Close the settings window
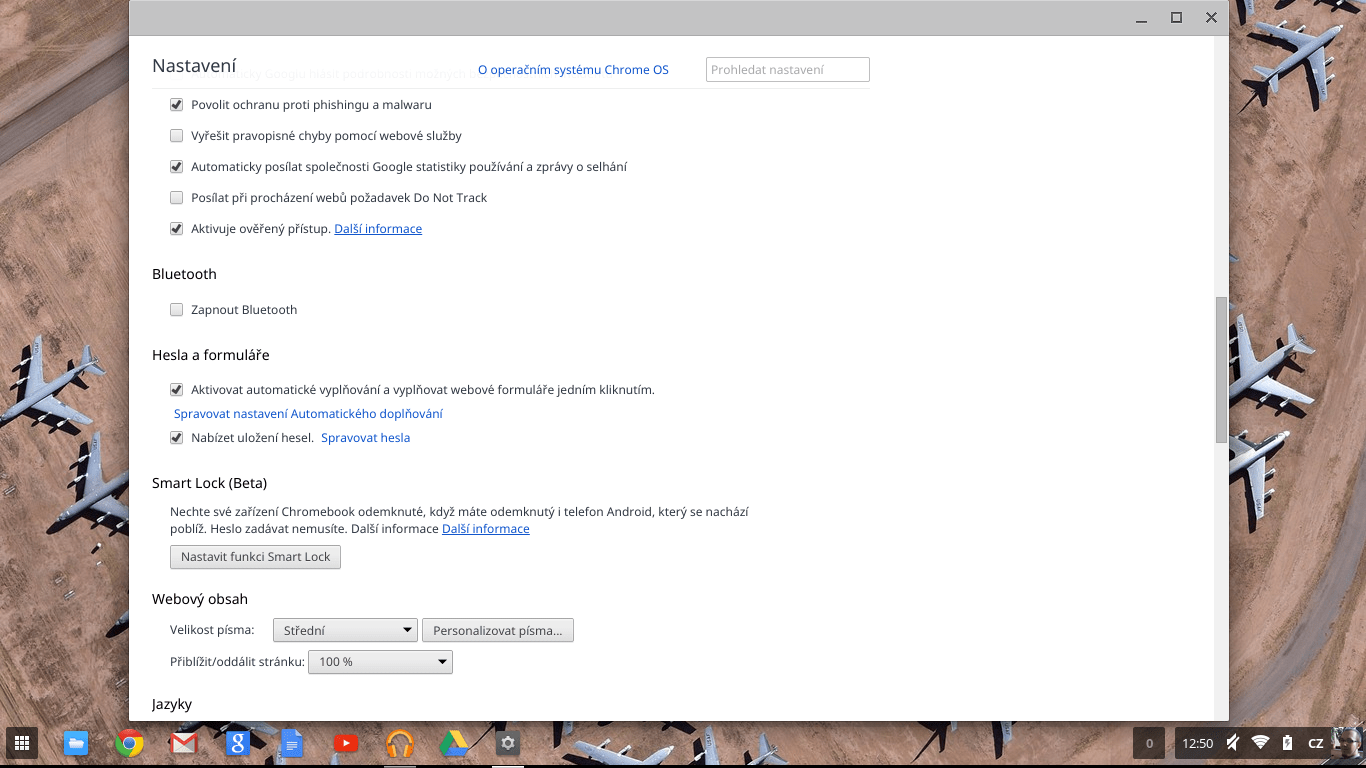The height and width of the screenshot is (768, 1366). [1211, 17]
